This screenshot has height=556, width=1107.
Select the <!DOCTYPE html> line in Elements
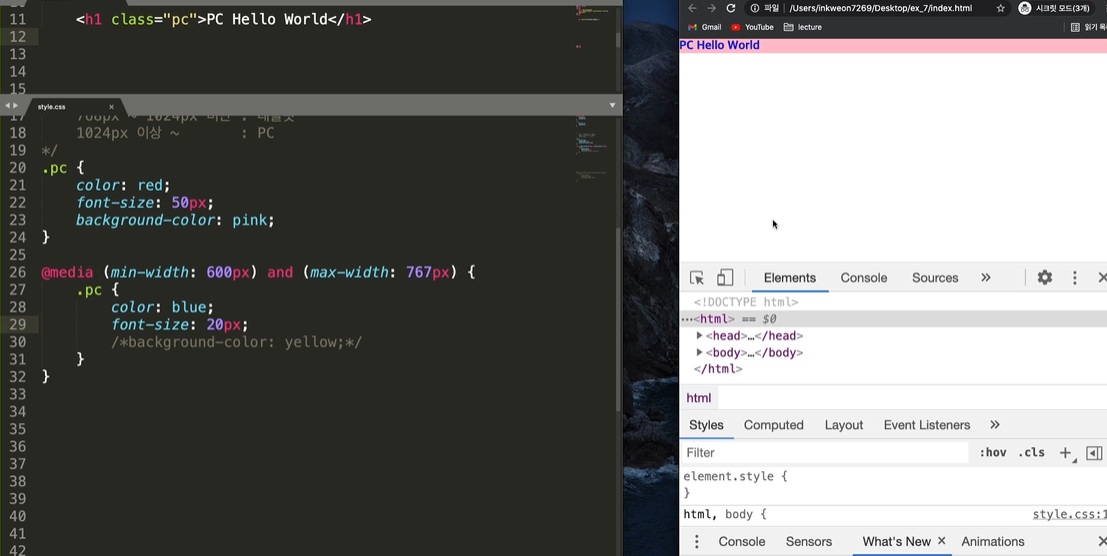[x=746, y=302]
